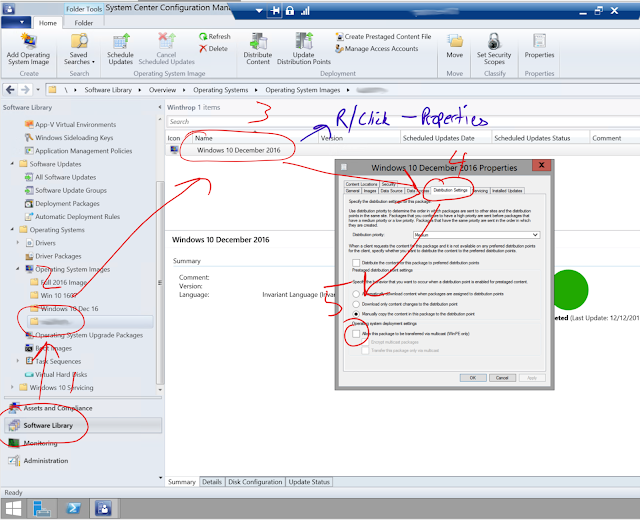Switch to the Folder ribbon tab
Screen dimensions: 640x520
(84, 23)
